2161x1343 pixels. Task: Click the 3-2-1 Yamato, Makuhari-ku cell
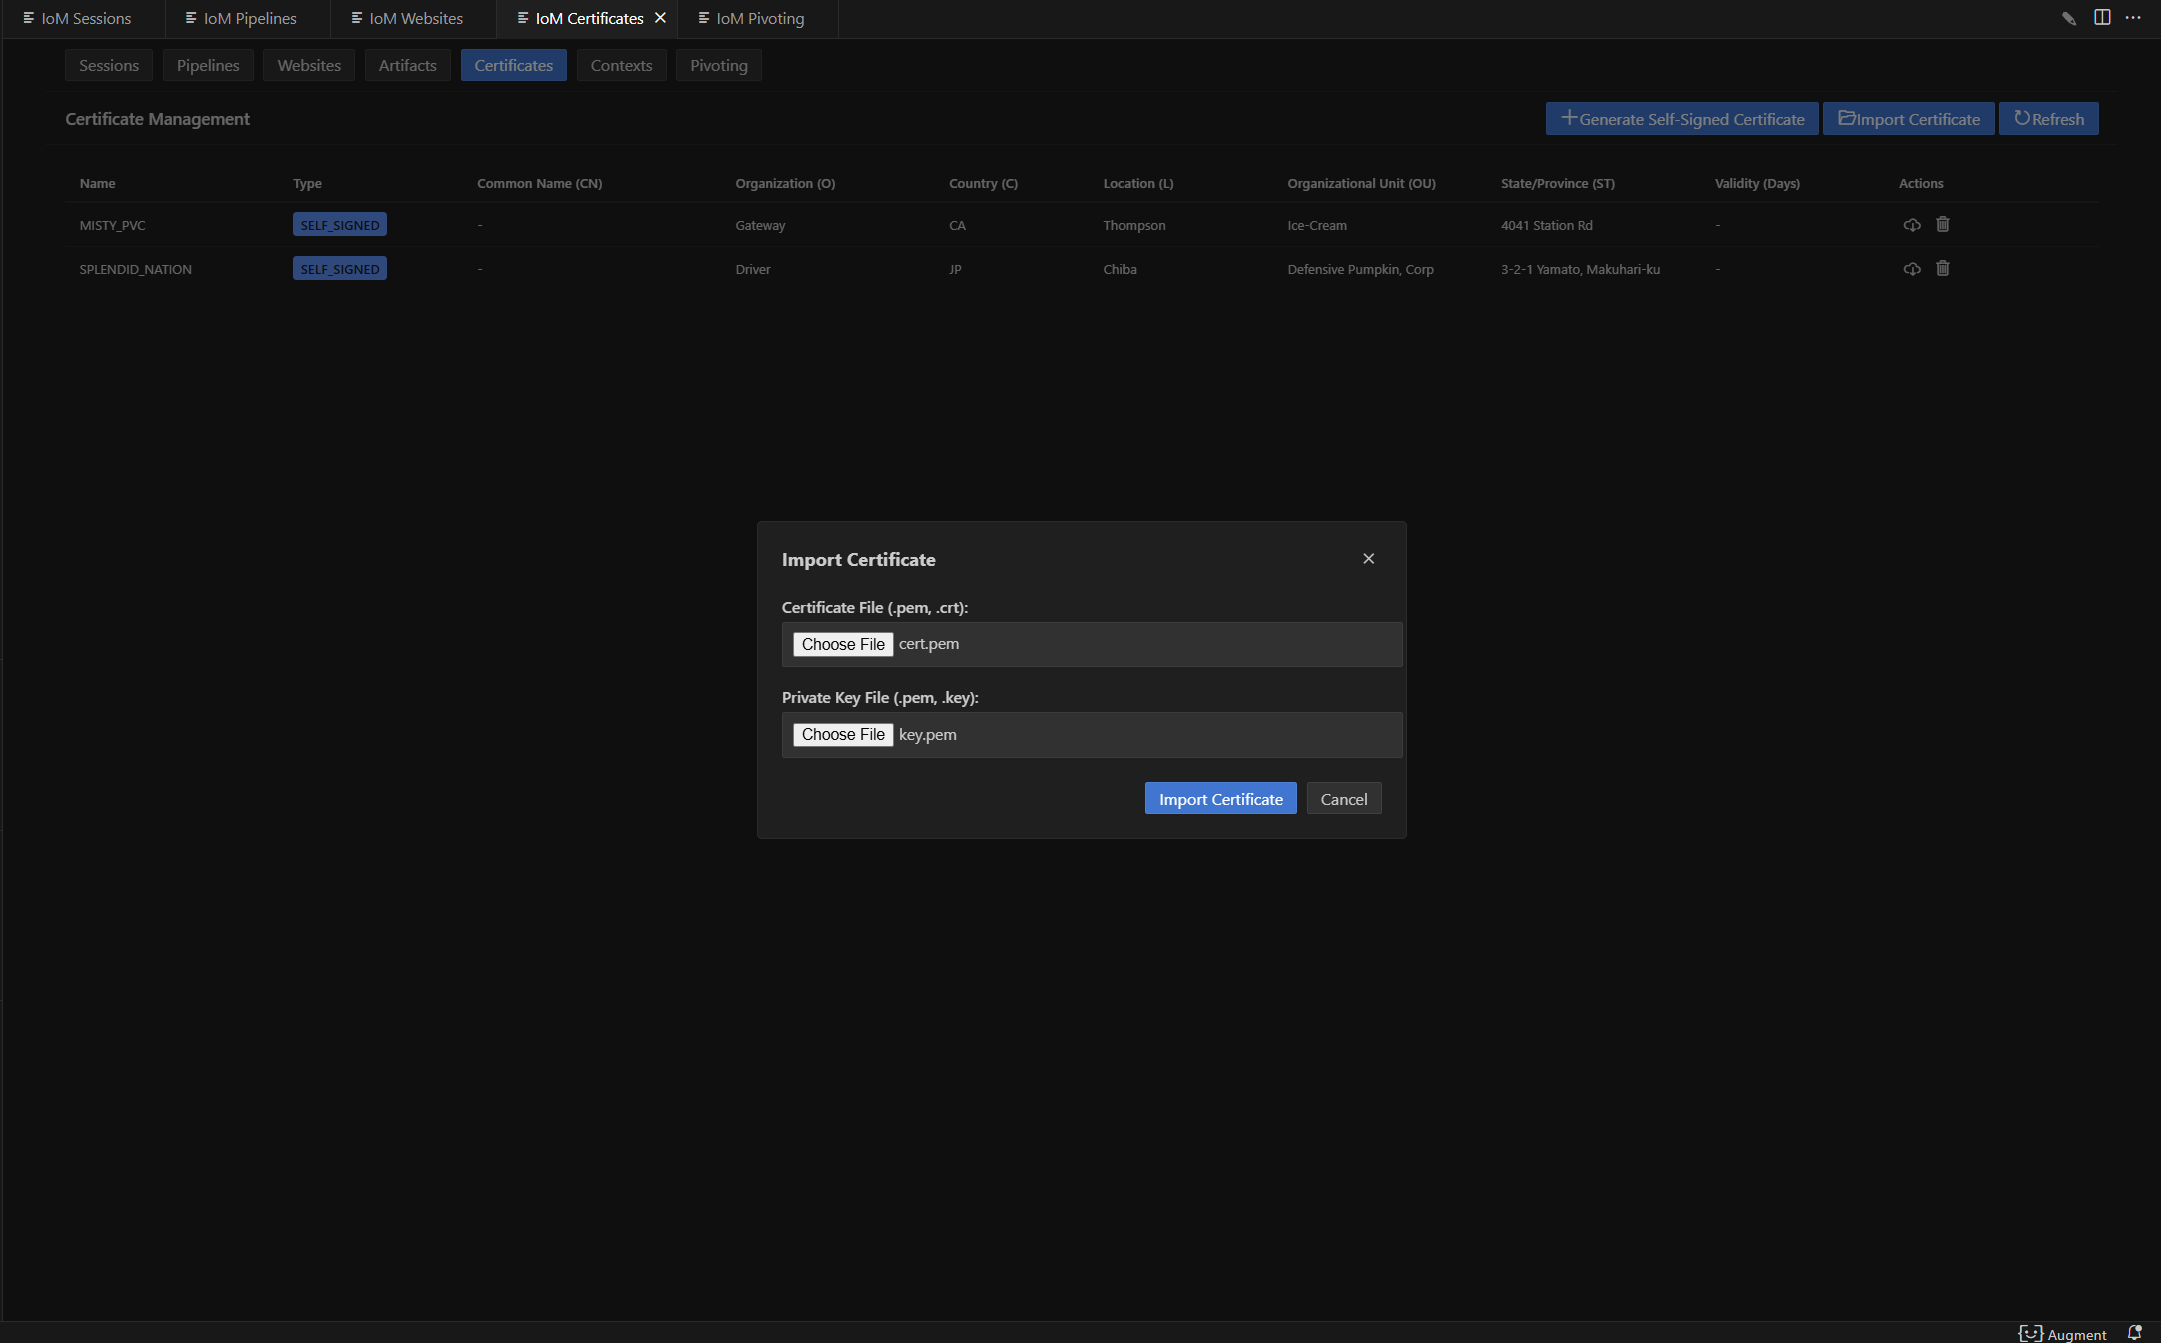(x=1580, y=269)
